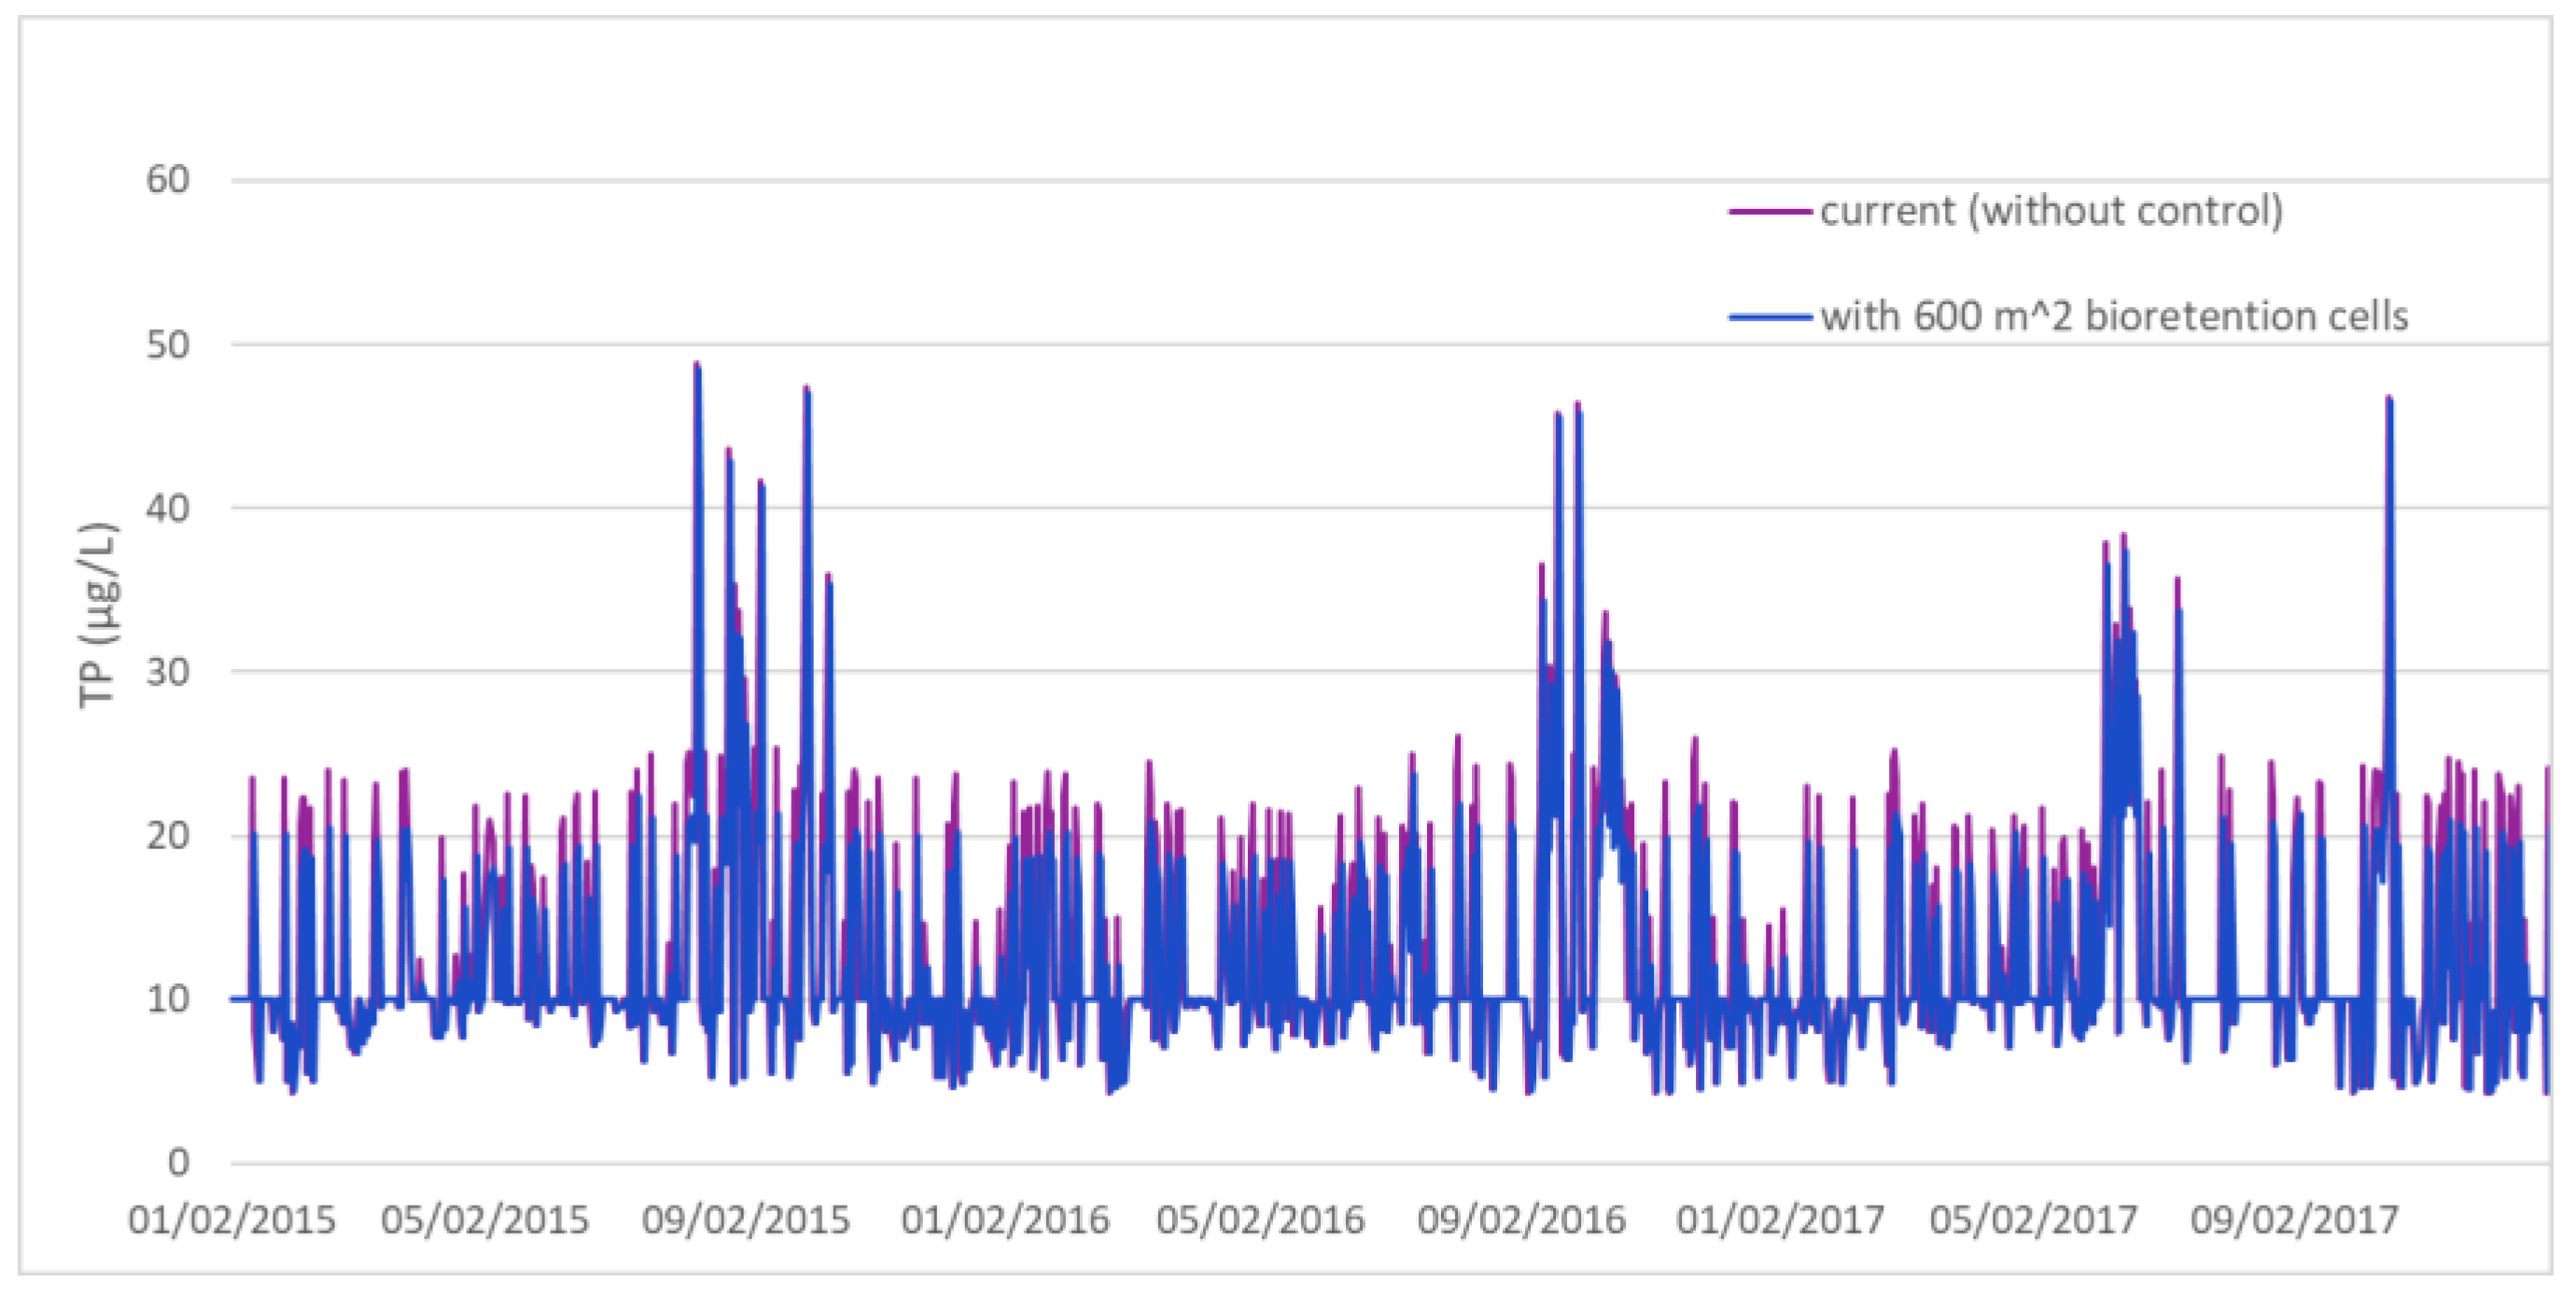This screenshot has height=1297, width=2576.
Task: Click the 05/02/2016 x-axis date label
Action: [1260, 1221]
